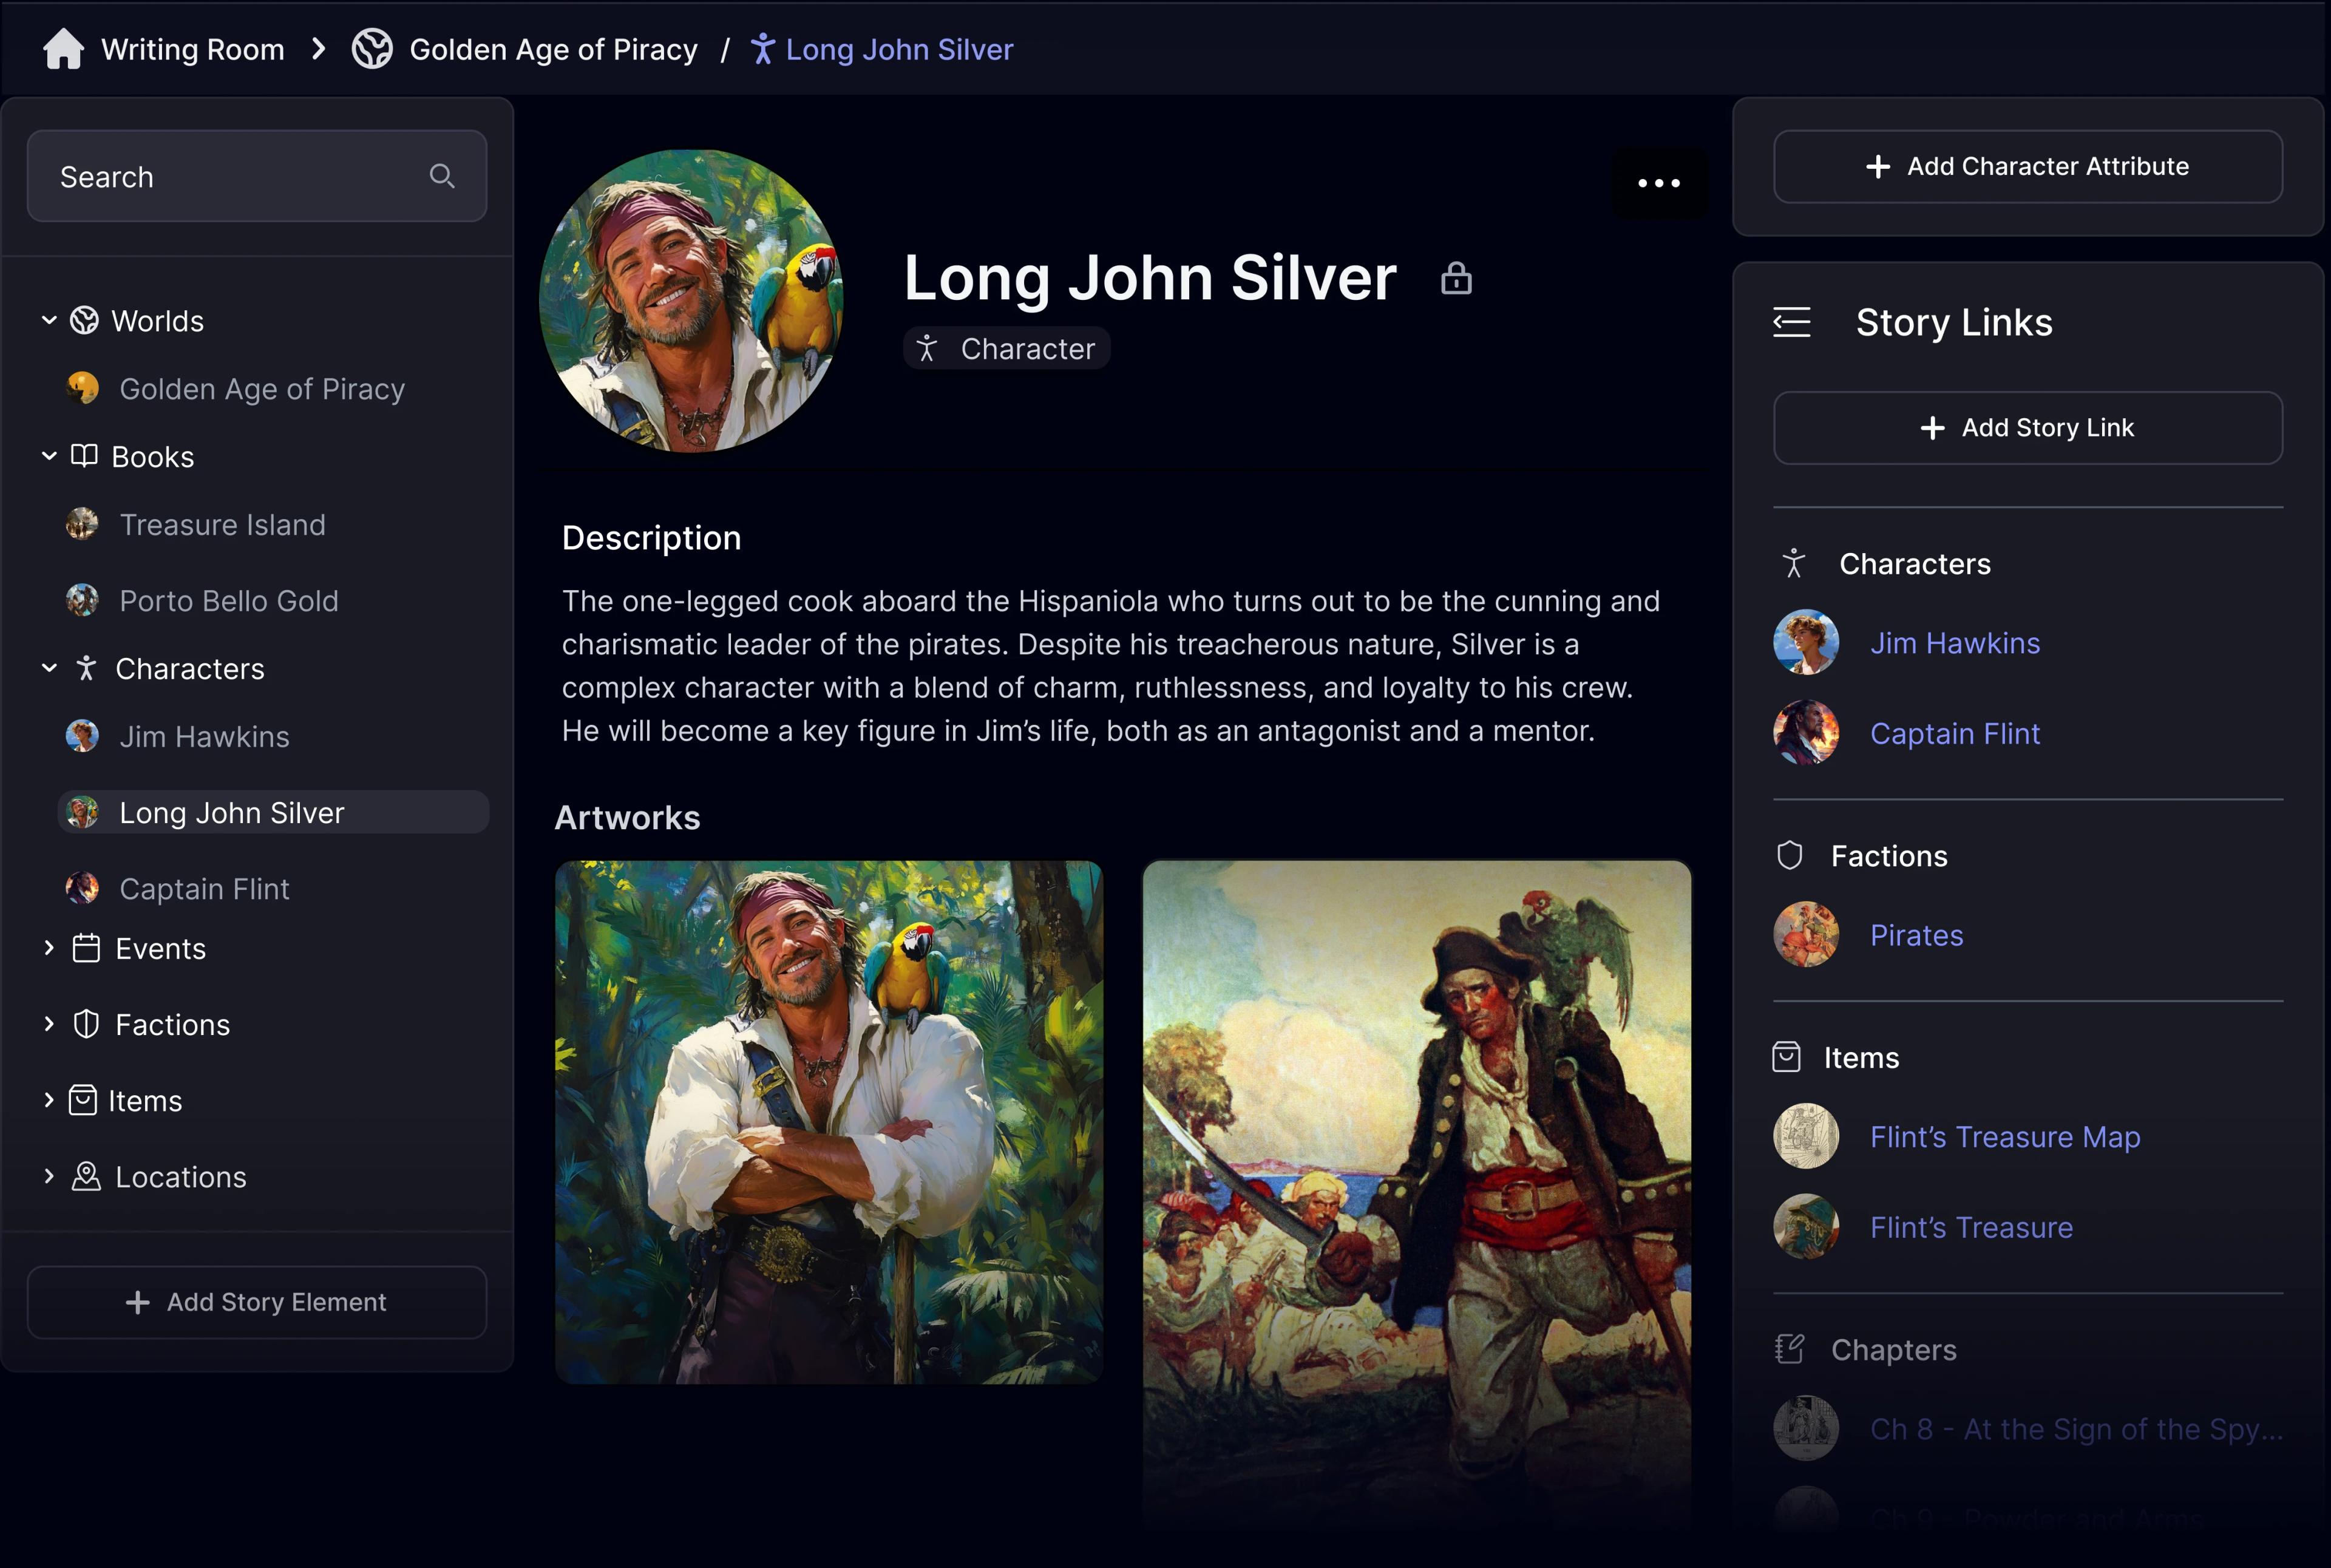Click the Factions shield icon in Story Links
The width and height of the screenshot is (2331, 1568).
tap(1789, 855)
